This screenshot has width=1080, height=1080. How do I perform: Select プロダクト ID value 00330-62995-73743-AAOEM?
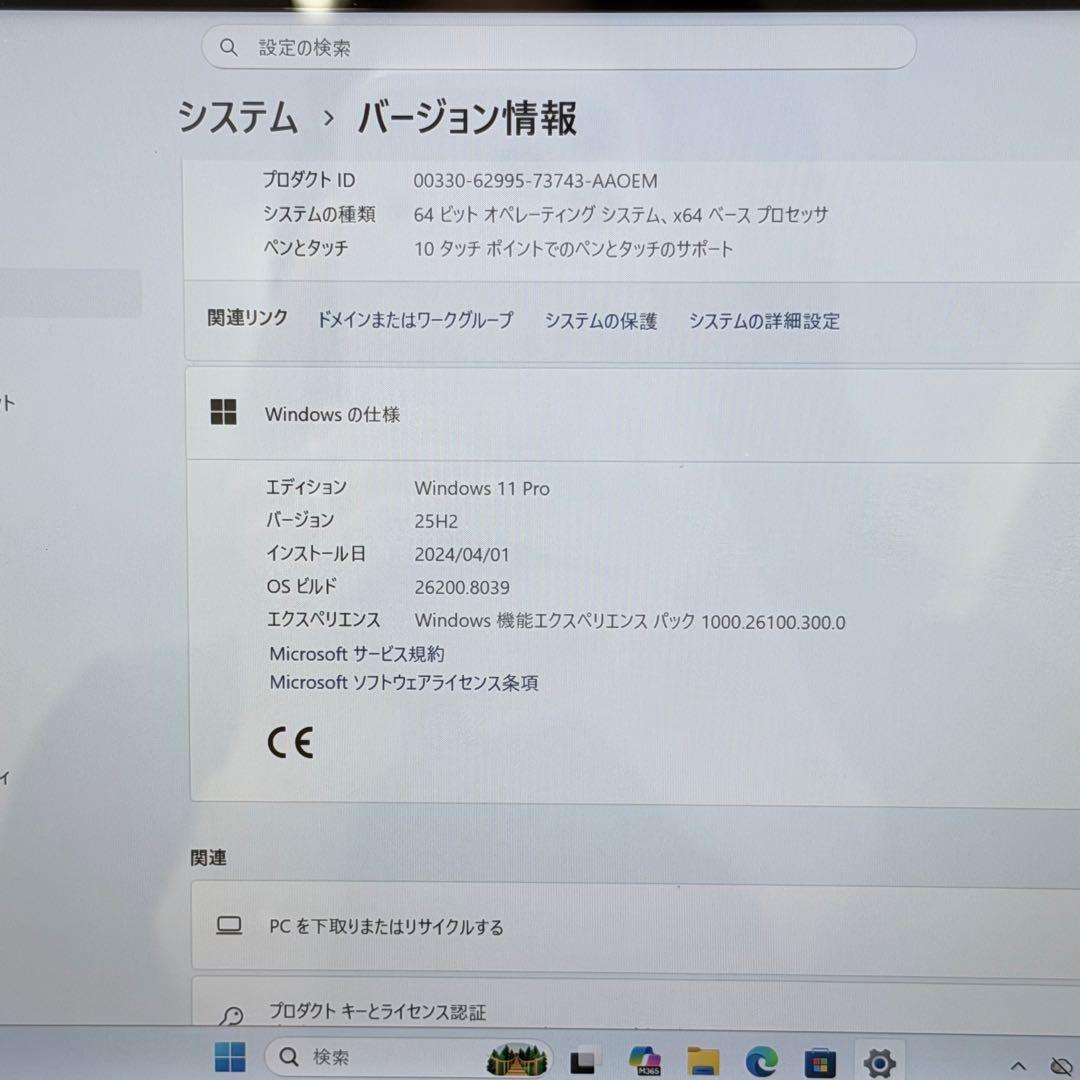[x=535, y=181]
